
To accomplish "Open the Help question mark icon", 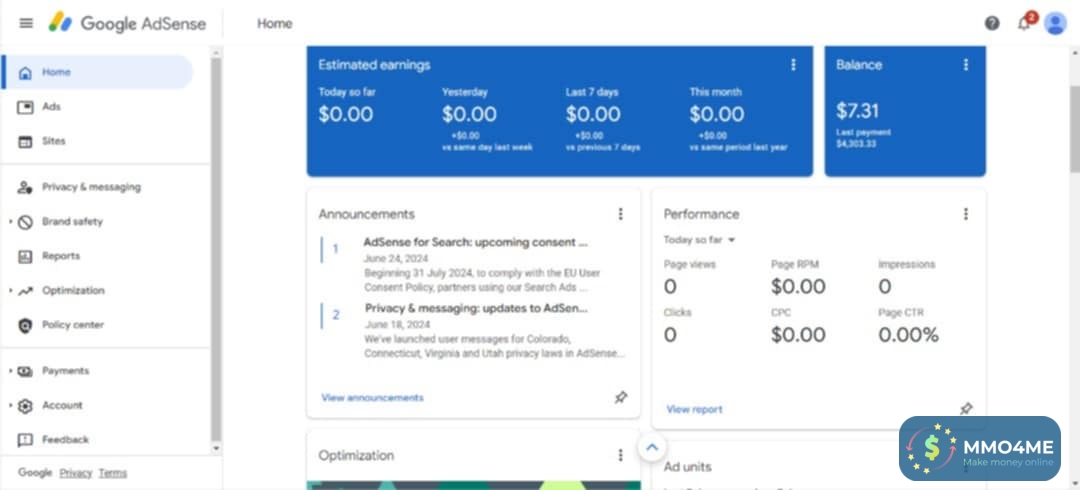I will point(992,23).
